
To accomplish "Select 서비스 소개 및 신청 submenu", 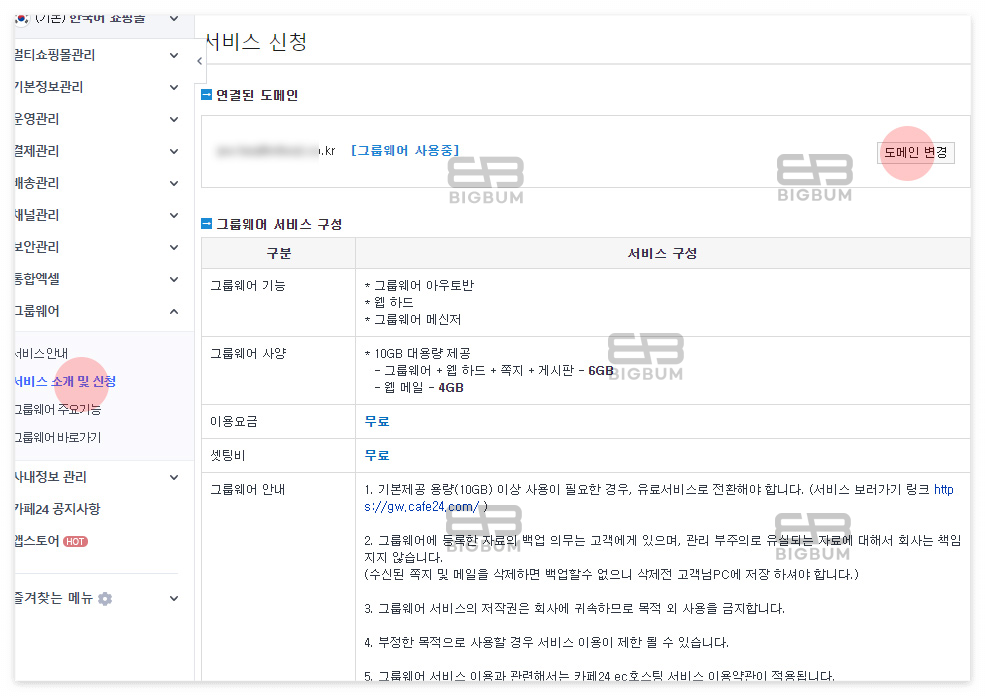I will (65, 382).
